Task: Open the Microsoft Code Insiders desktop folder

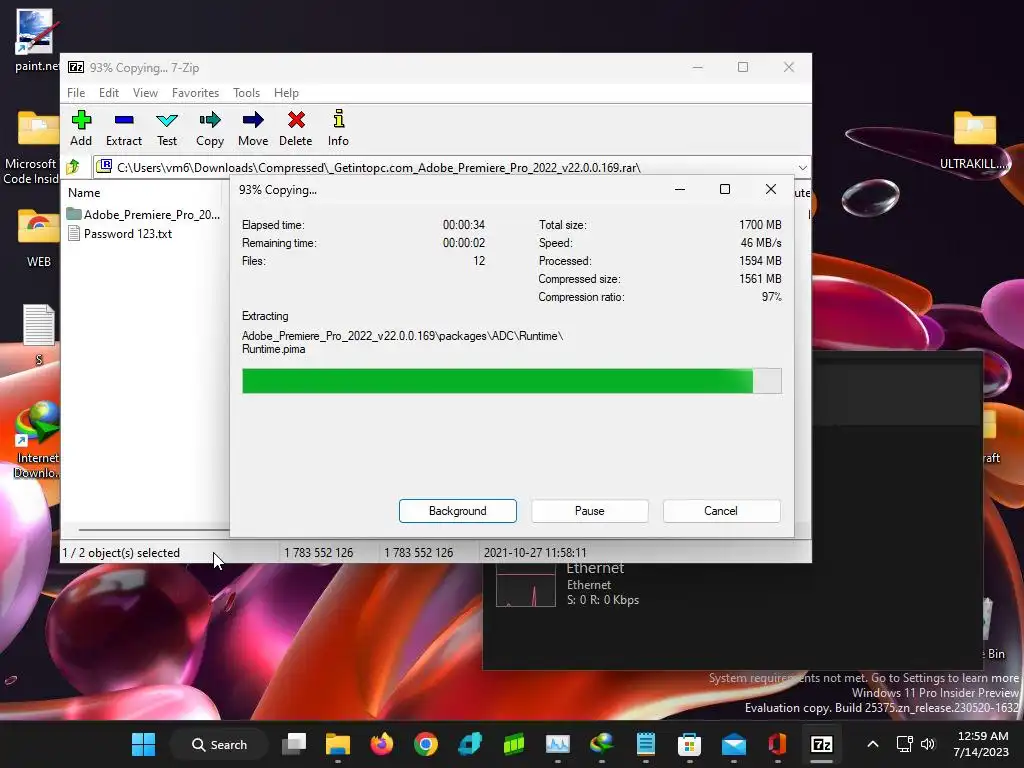Action: (x=33, y=147)
